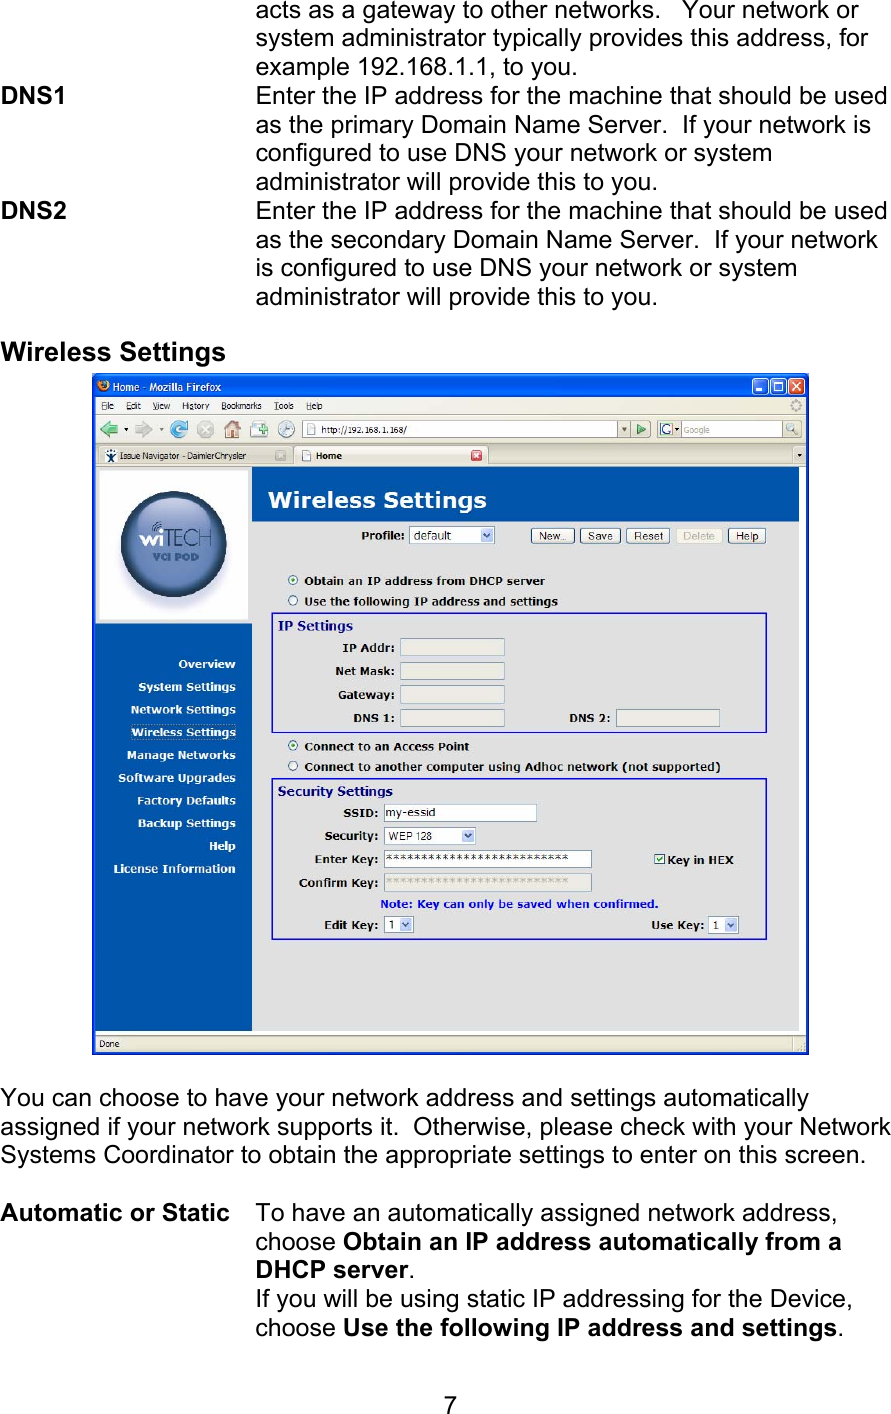891x1414 pixels.
Task: Open Network Settings in the sidebar
Action: click(x=183, y=710)
